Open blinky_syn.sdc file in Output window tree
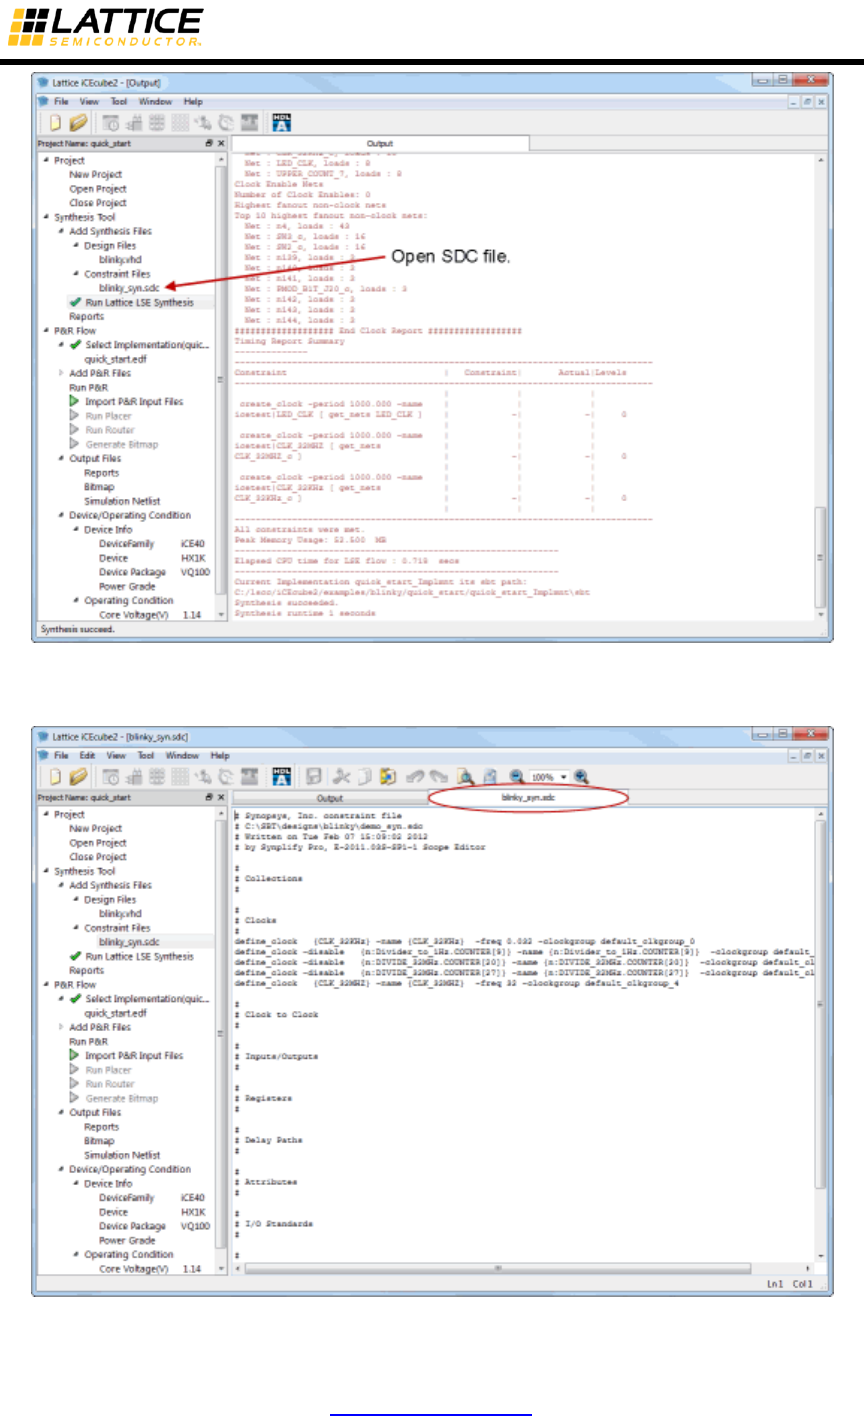 pyautogui.click(x=128, y=288)
